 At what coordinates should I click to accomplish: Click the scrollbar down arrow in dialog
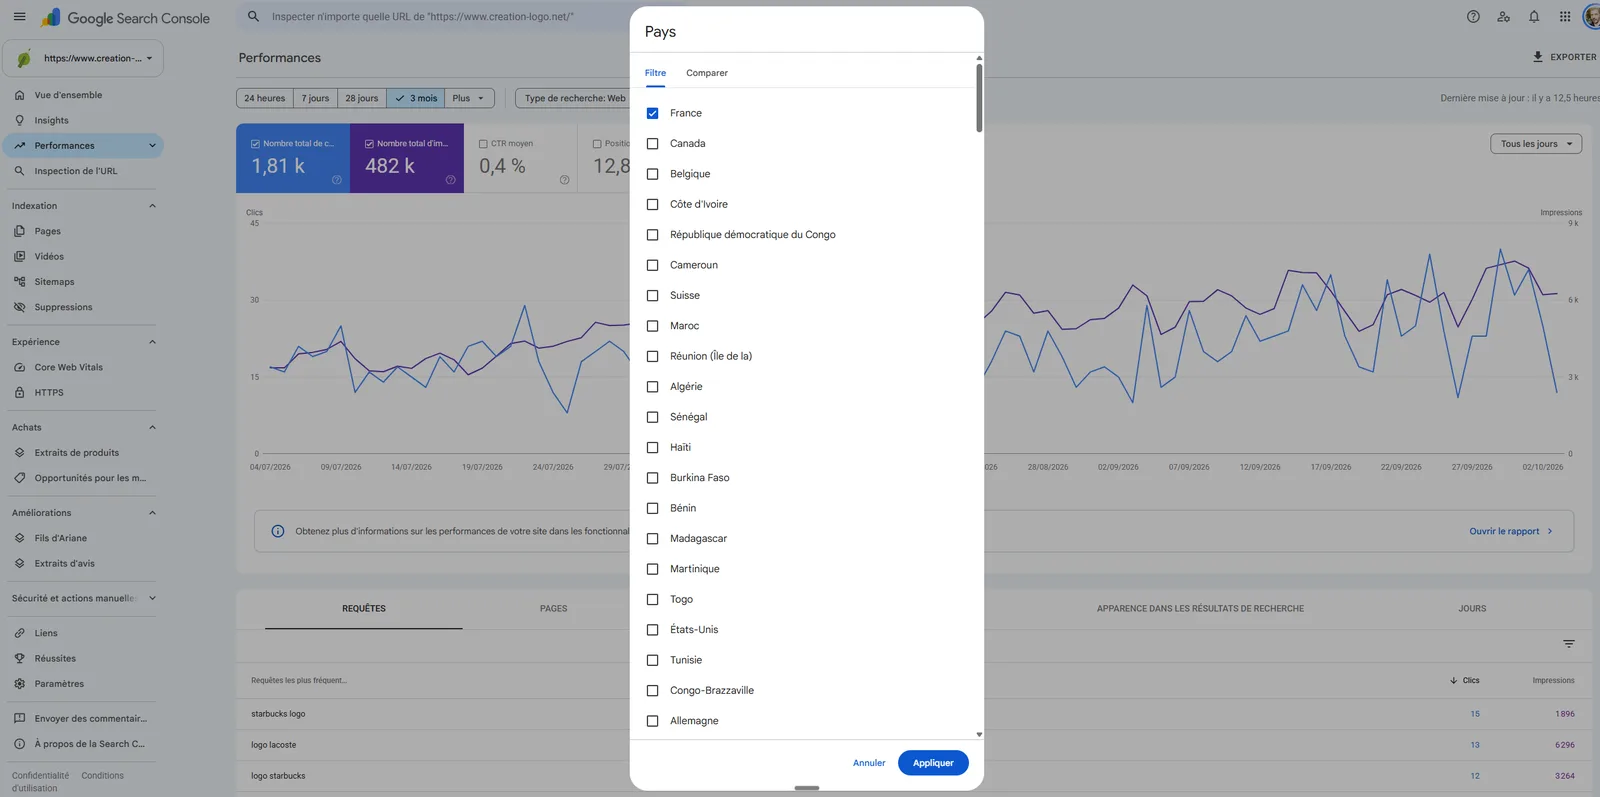[979, 734]
